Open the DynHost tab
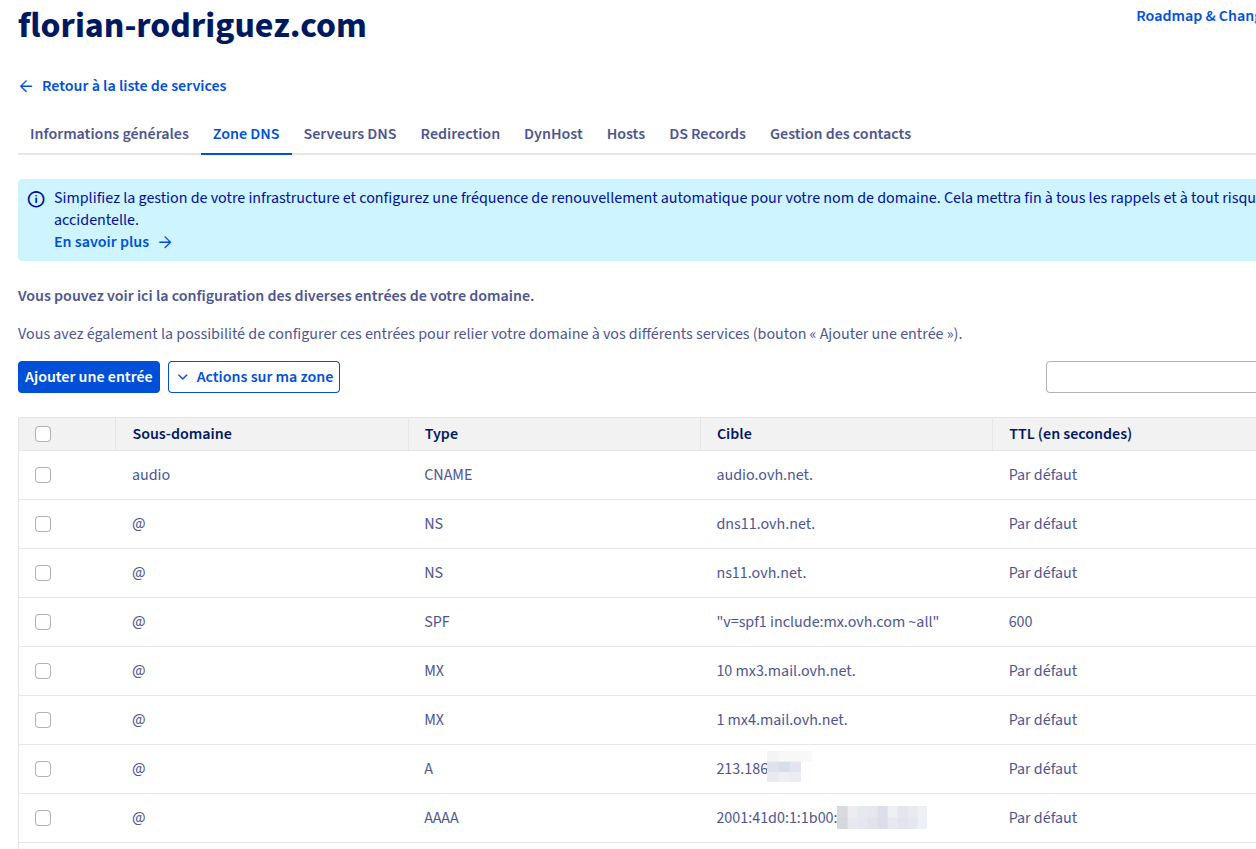 (x=553, y=133)
